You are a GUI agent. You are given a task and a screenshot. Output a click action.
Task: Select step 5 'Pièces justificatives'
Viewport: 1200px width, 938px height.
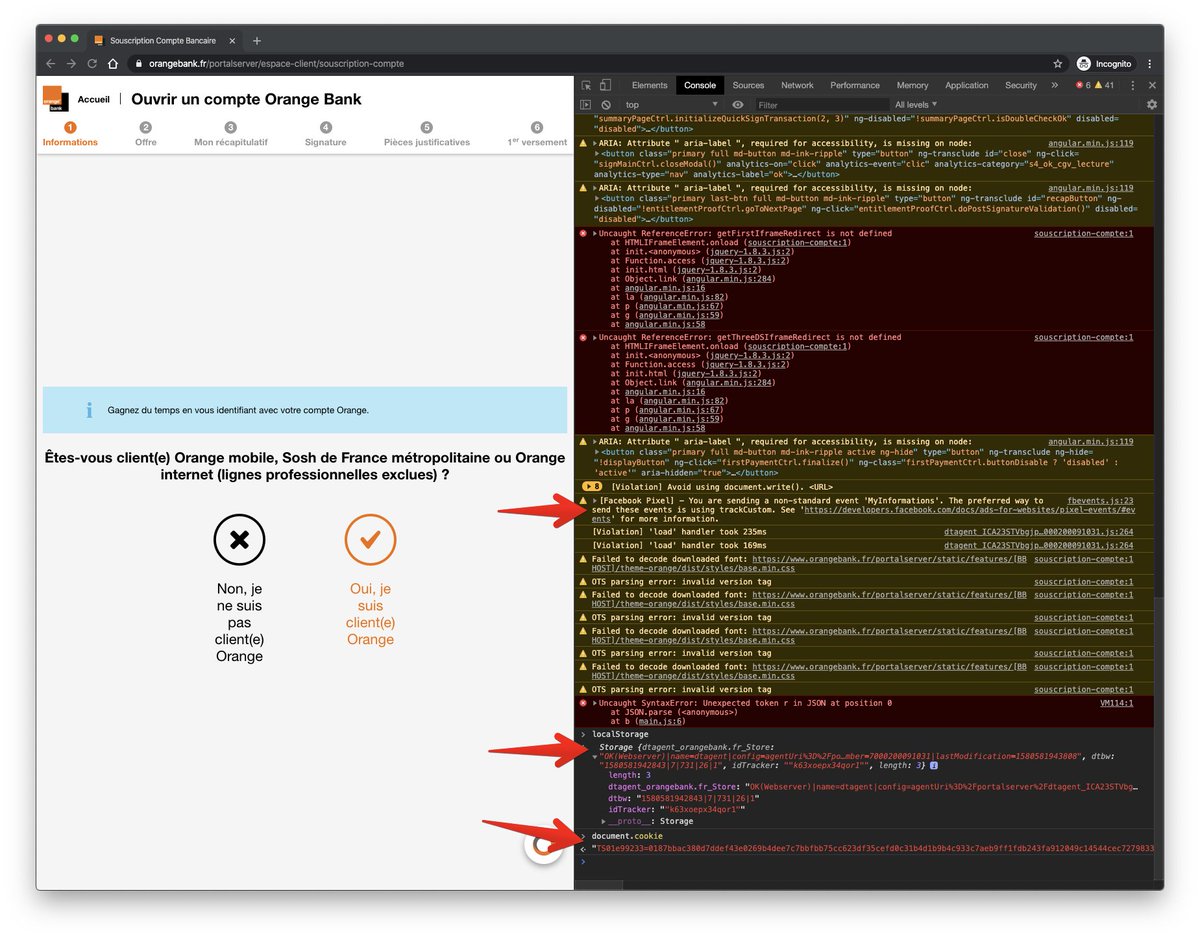click(427, 134)
